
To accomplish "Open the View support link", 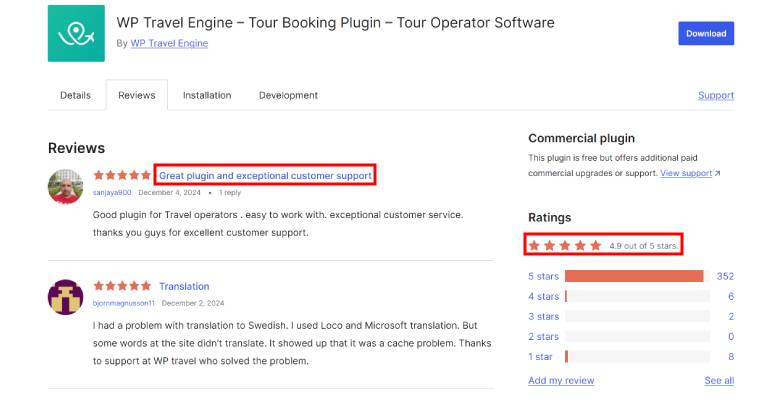I will tap(686, 173).
